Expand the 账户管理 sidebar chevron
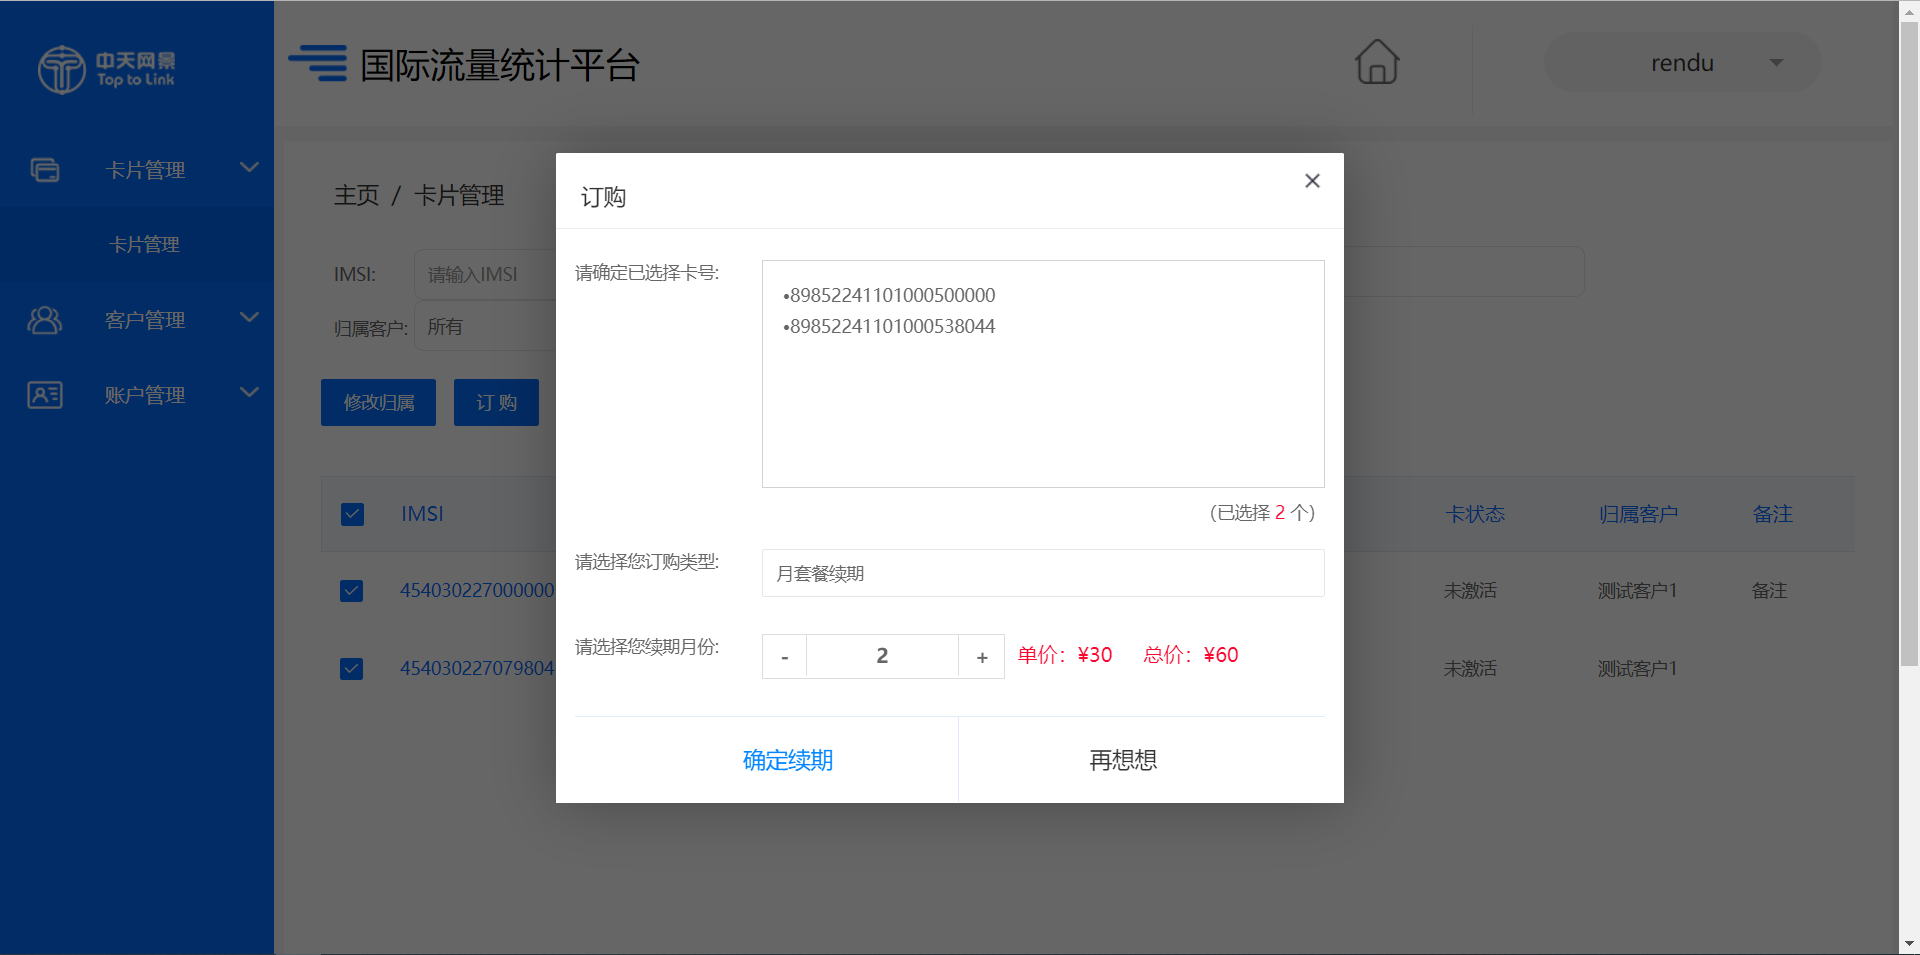1920x955 pixels. pos(249,392)
